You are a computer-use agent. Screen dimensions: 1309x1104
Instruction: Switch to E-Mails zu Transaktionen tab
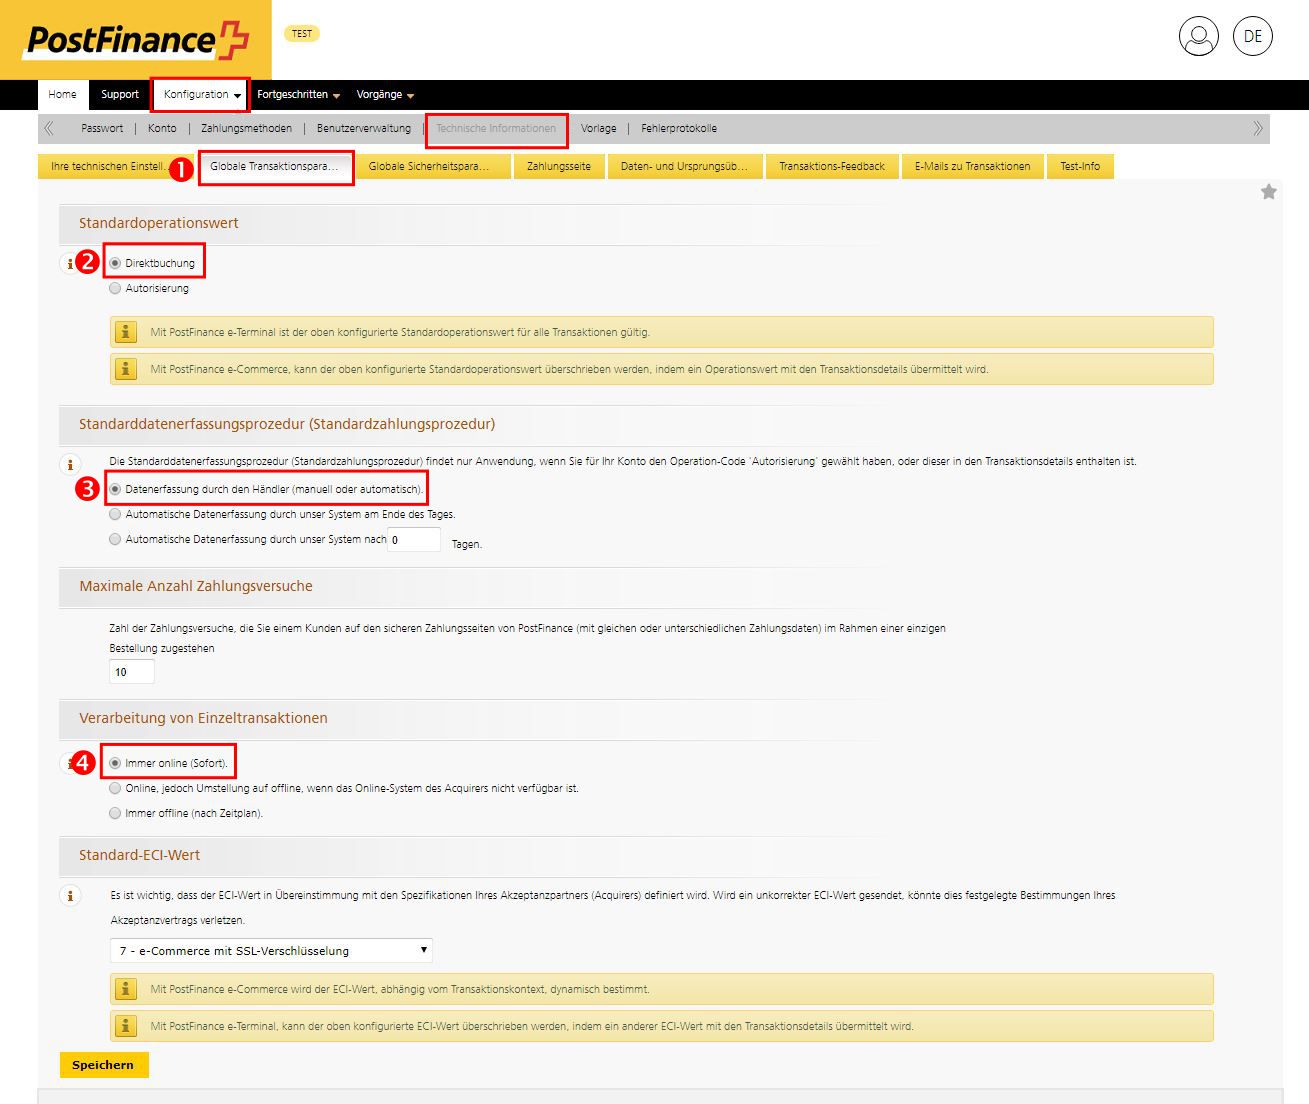coord(972,166)
